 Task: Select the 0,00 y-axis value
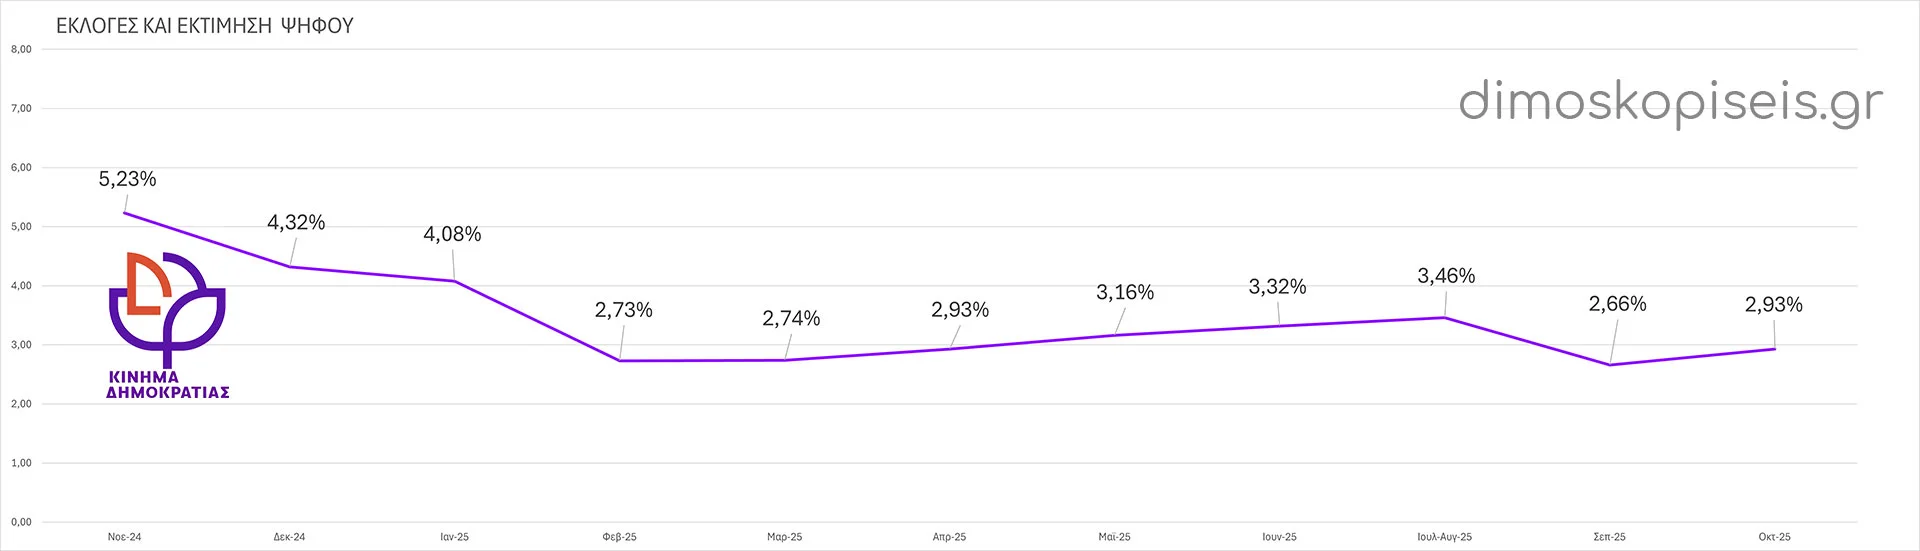click(x=21, y=522)
